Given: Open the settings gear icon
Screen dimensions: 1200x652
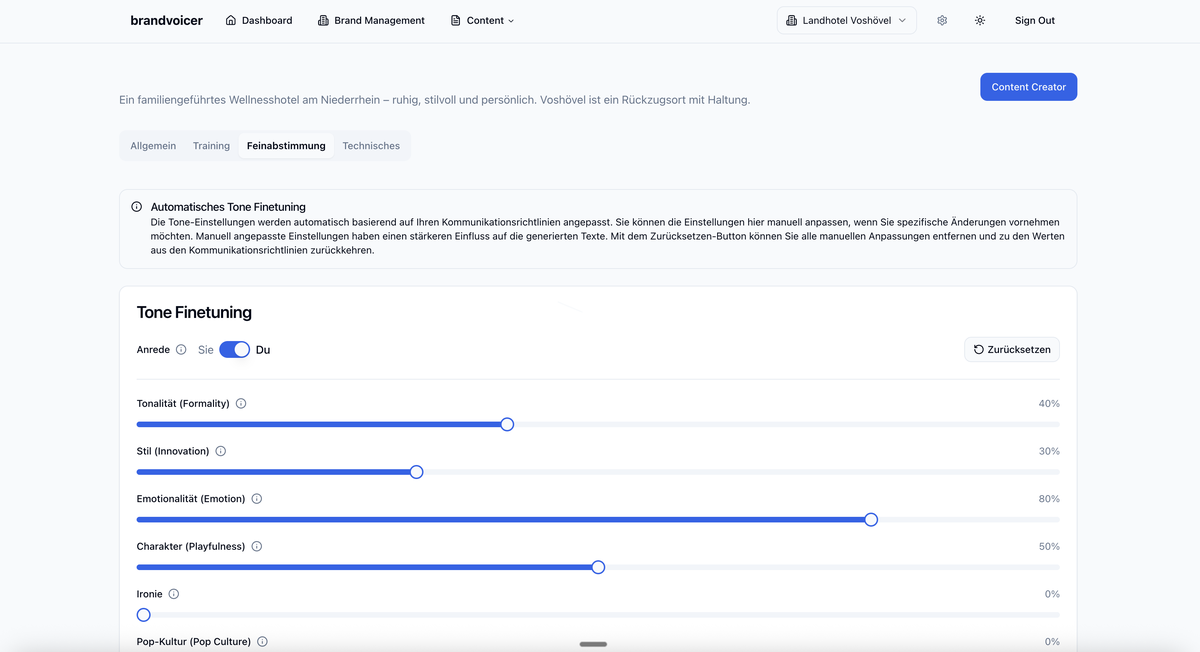Looking at the screenshot, I should [x=941, y=20].
